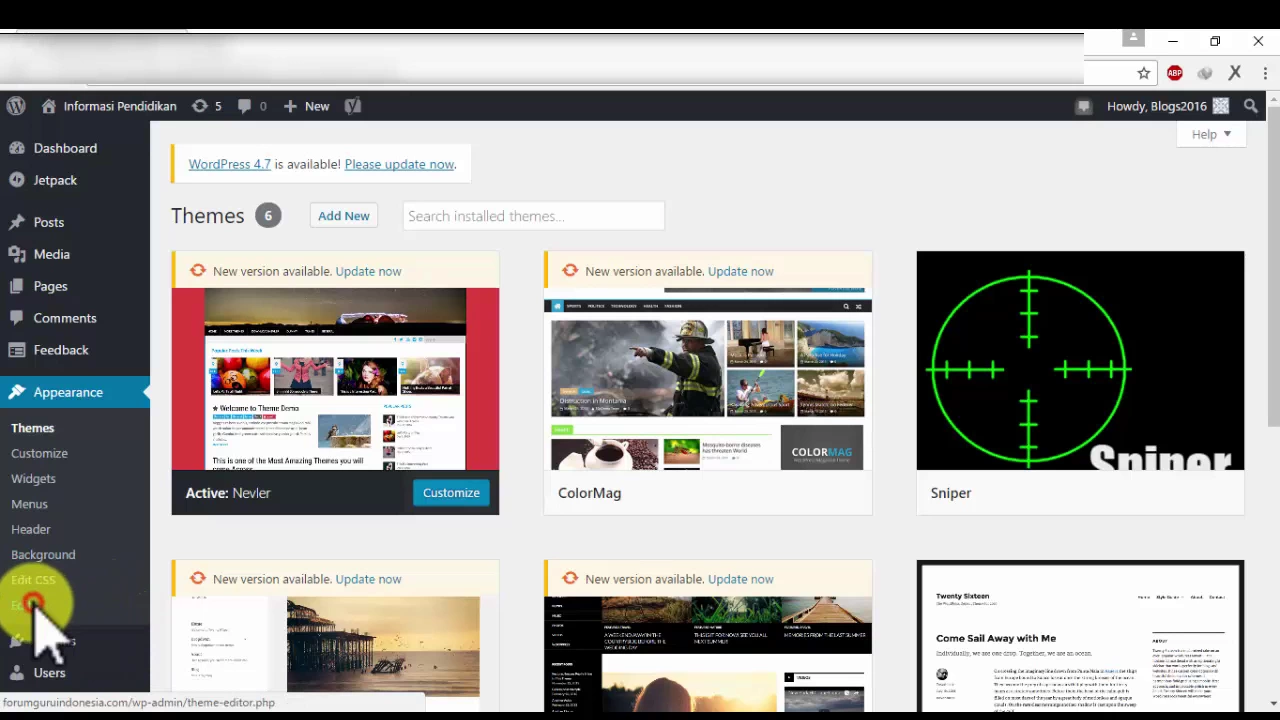This screenshot has width=1280, height=720.
Task: Select the Sniper theme screenshot
Action: (1080, 361)
